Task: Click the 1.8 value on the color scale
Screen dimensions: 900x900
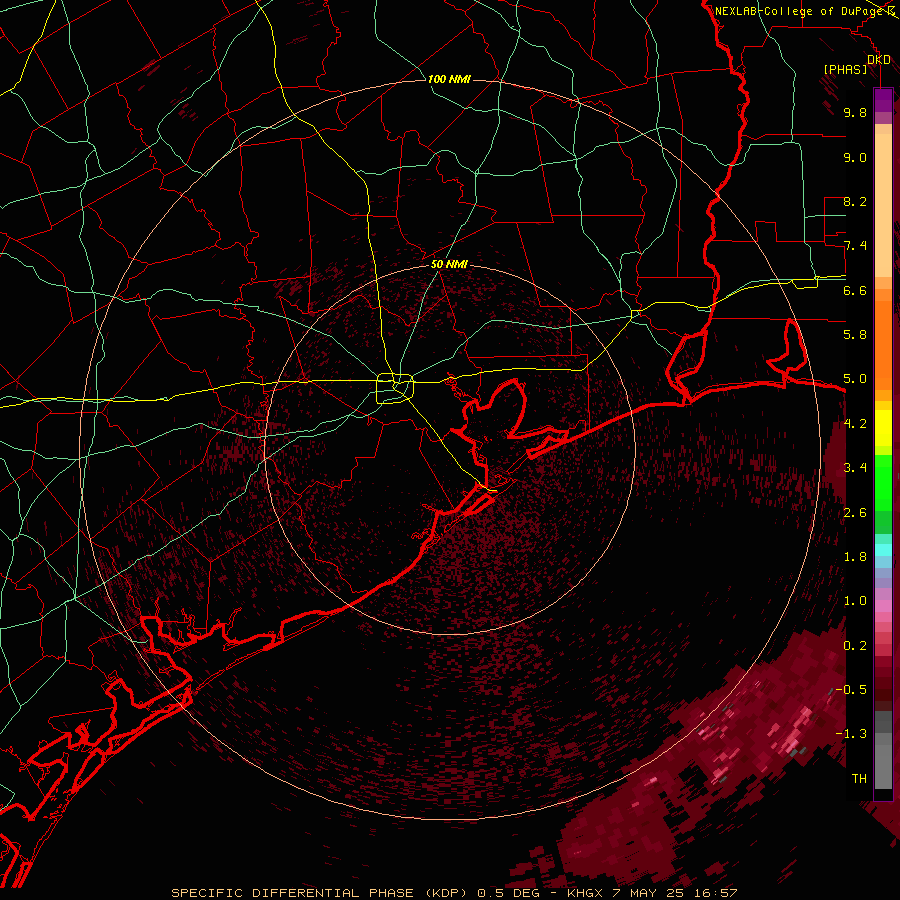Action: click(855, 556)
